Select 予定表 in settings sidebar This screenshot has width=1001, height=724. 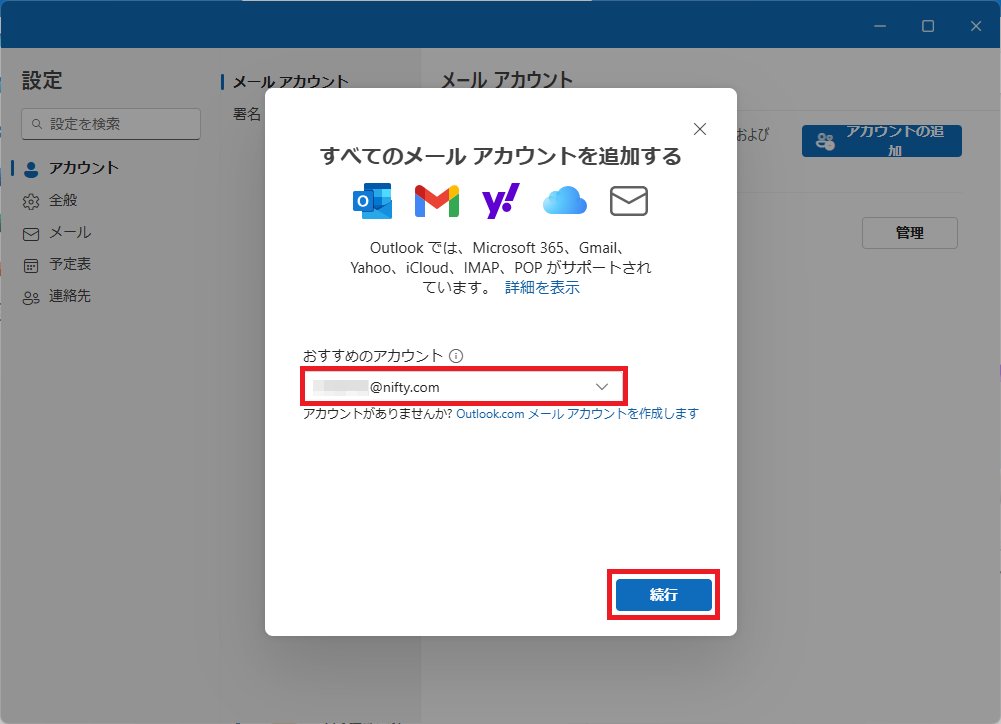[70, 264]
